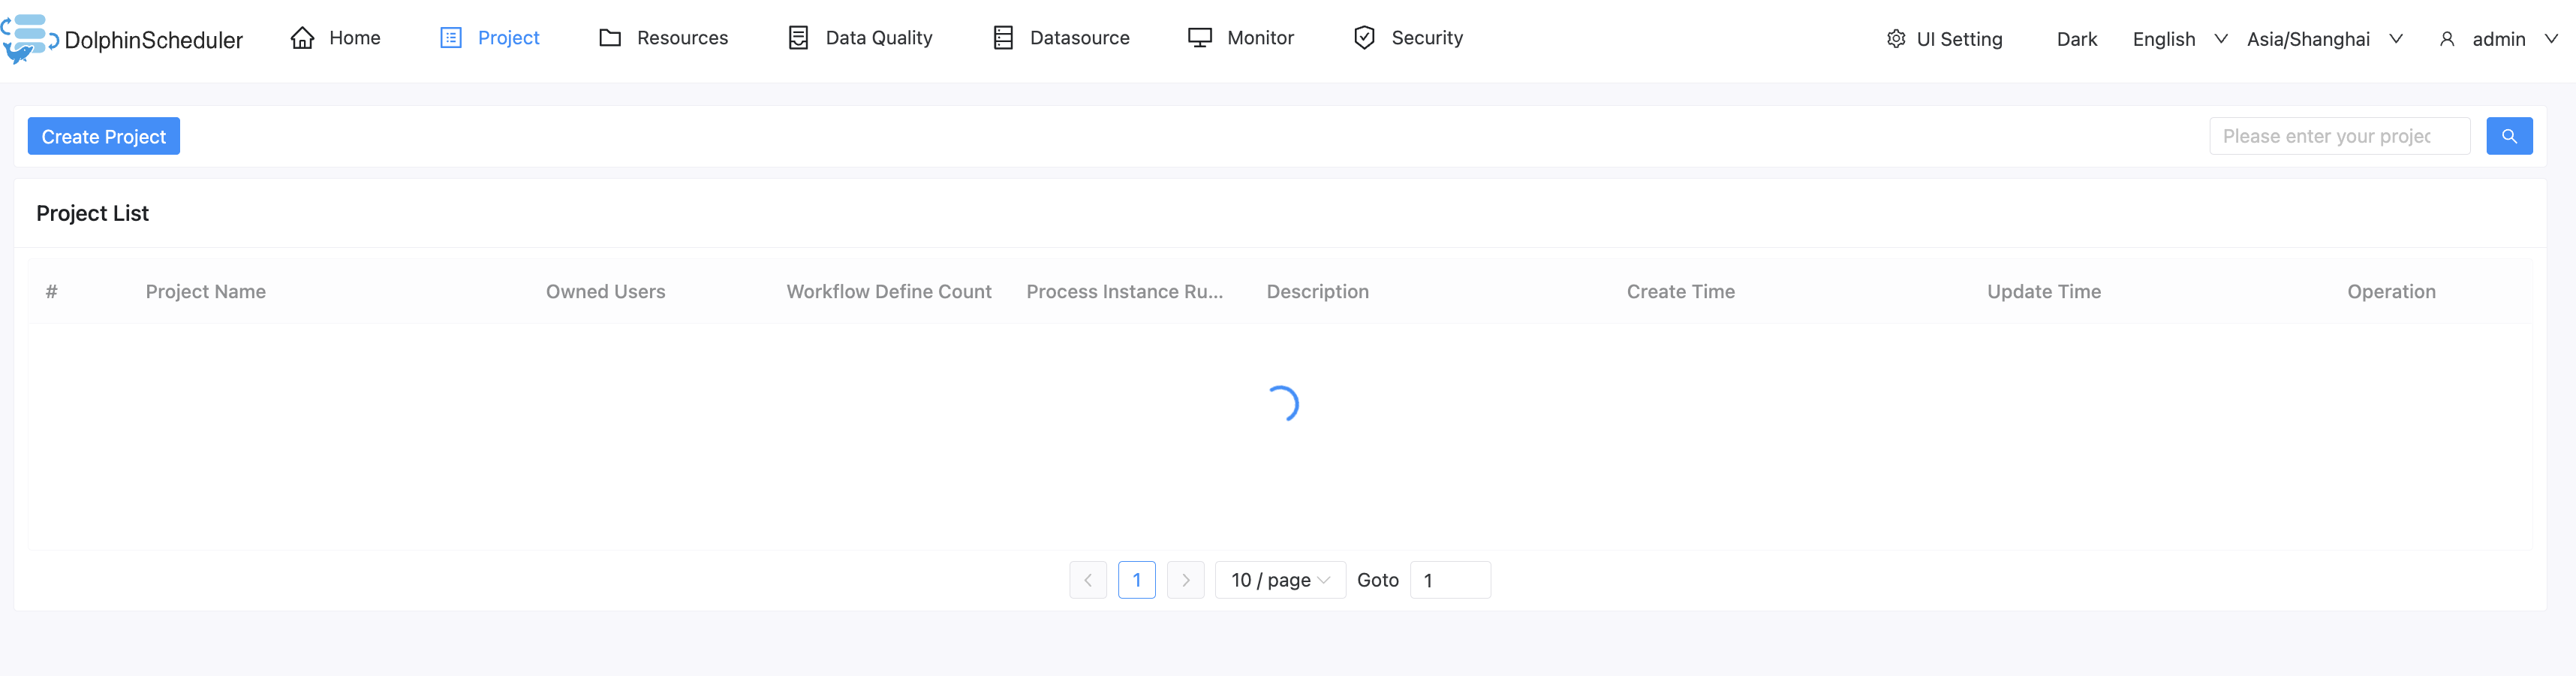Click the Project tab icon
This screenshot has height=676, width=2576.
pyautogui.click(x=451, y=37)
